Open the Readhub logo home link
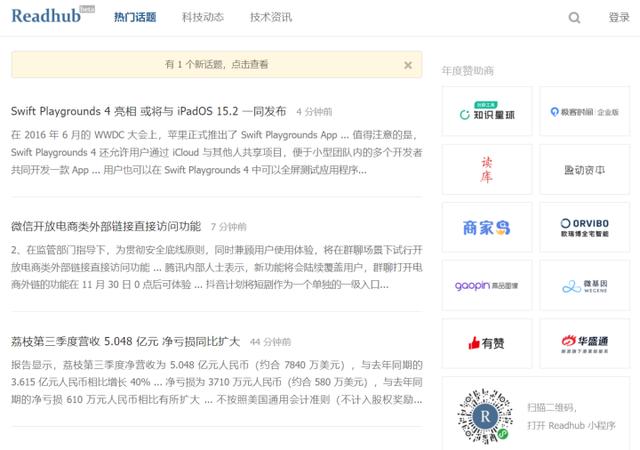The image size is (640, 450). click(x=46, y=16)
